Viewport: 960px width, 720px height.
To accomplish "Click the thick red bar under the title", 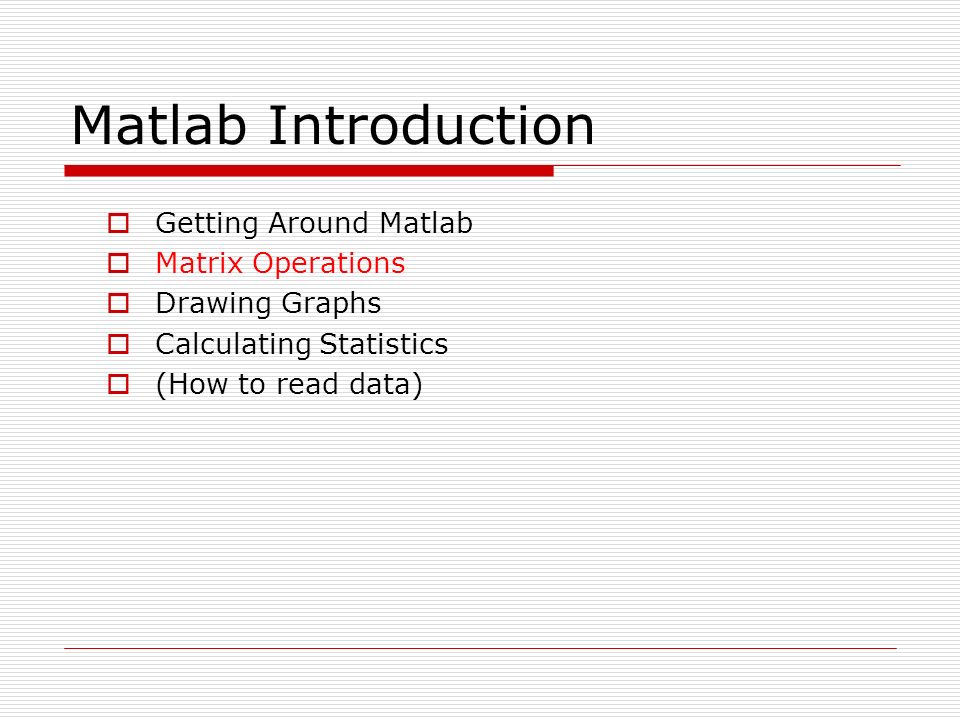I will [309, 171].
